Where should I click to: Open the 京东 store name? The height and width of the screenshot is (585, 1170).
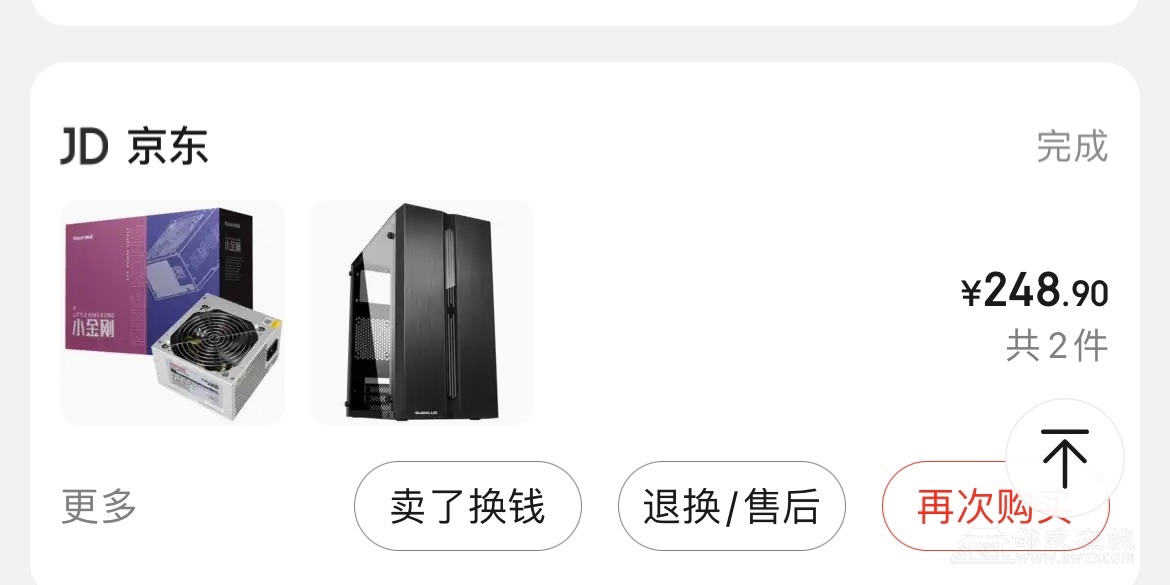coord(167,146)
